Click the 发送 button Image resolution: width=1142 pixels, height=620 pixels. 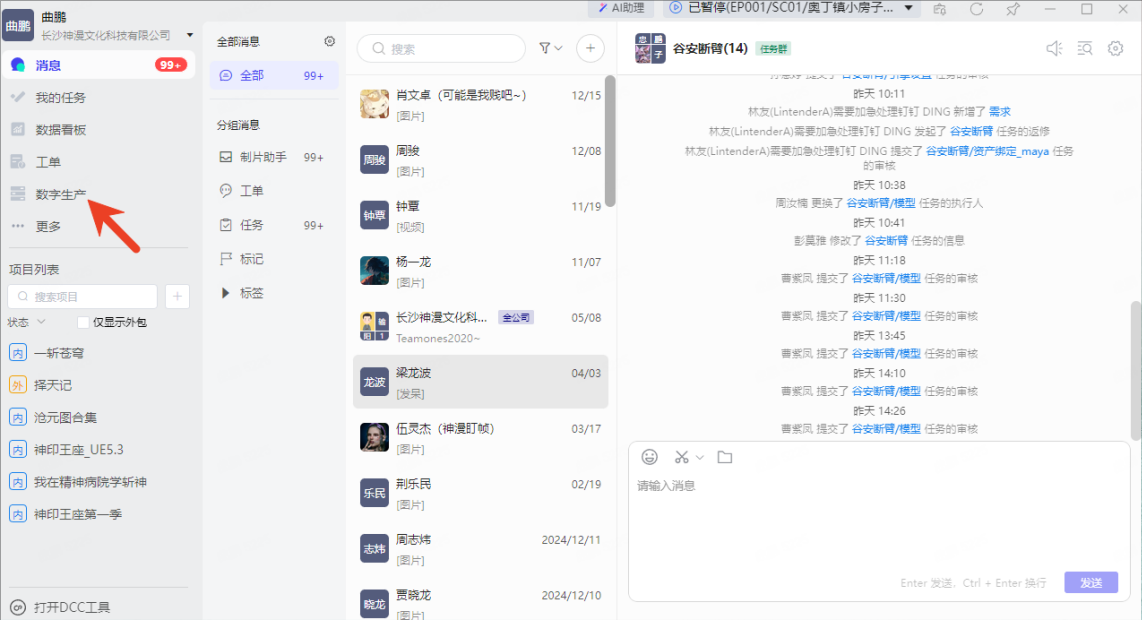1090,583
